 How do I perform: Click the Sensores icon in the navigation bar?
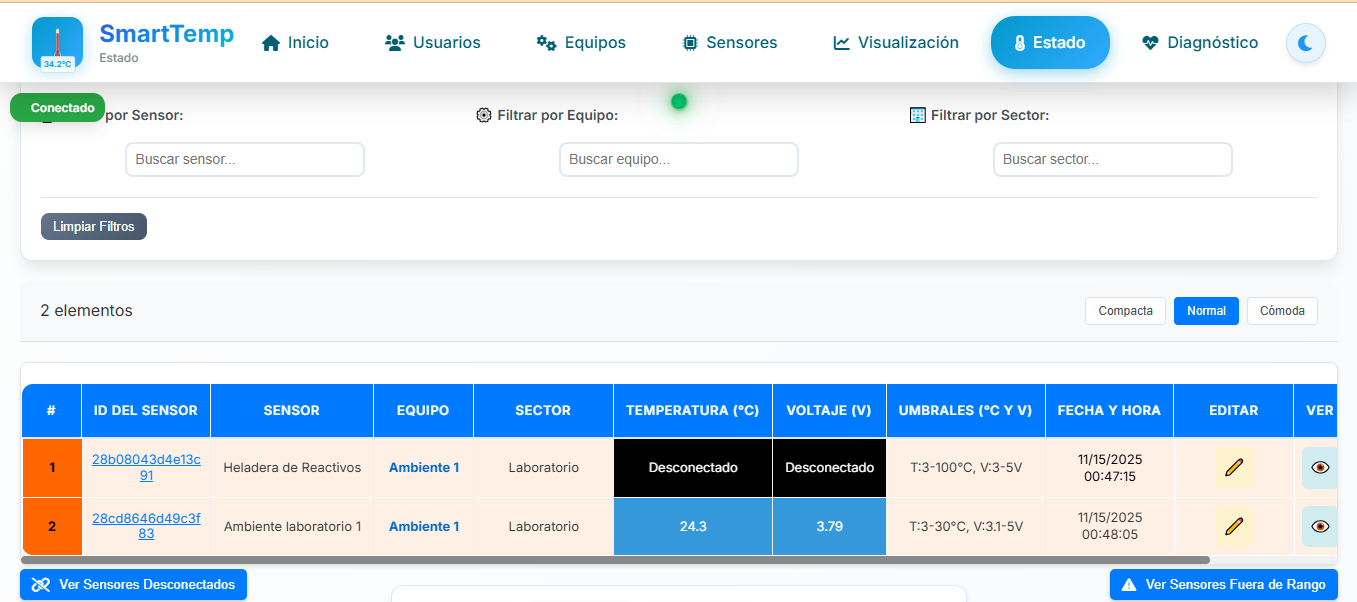pyautogui.click(x=690, y=42)
